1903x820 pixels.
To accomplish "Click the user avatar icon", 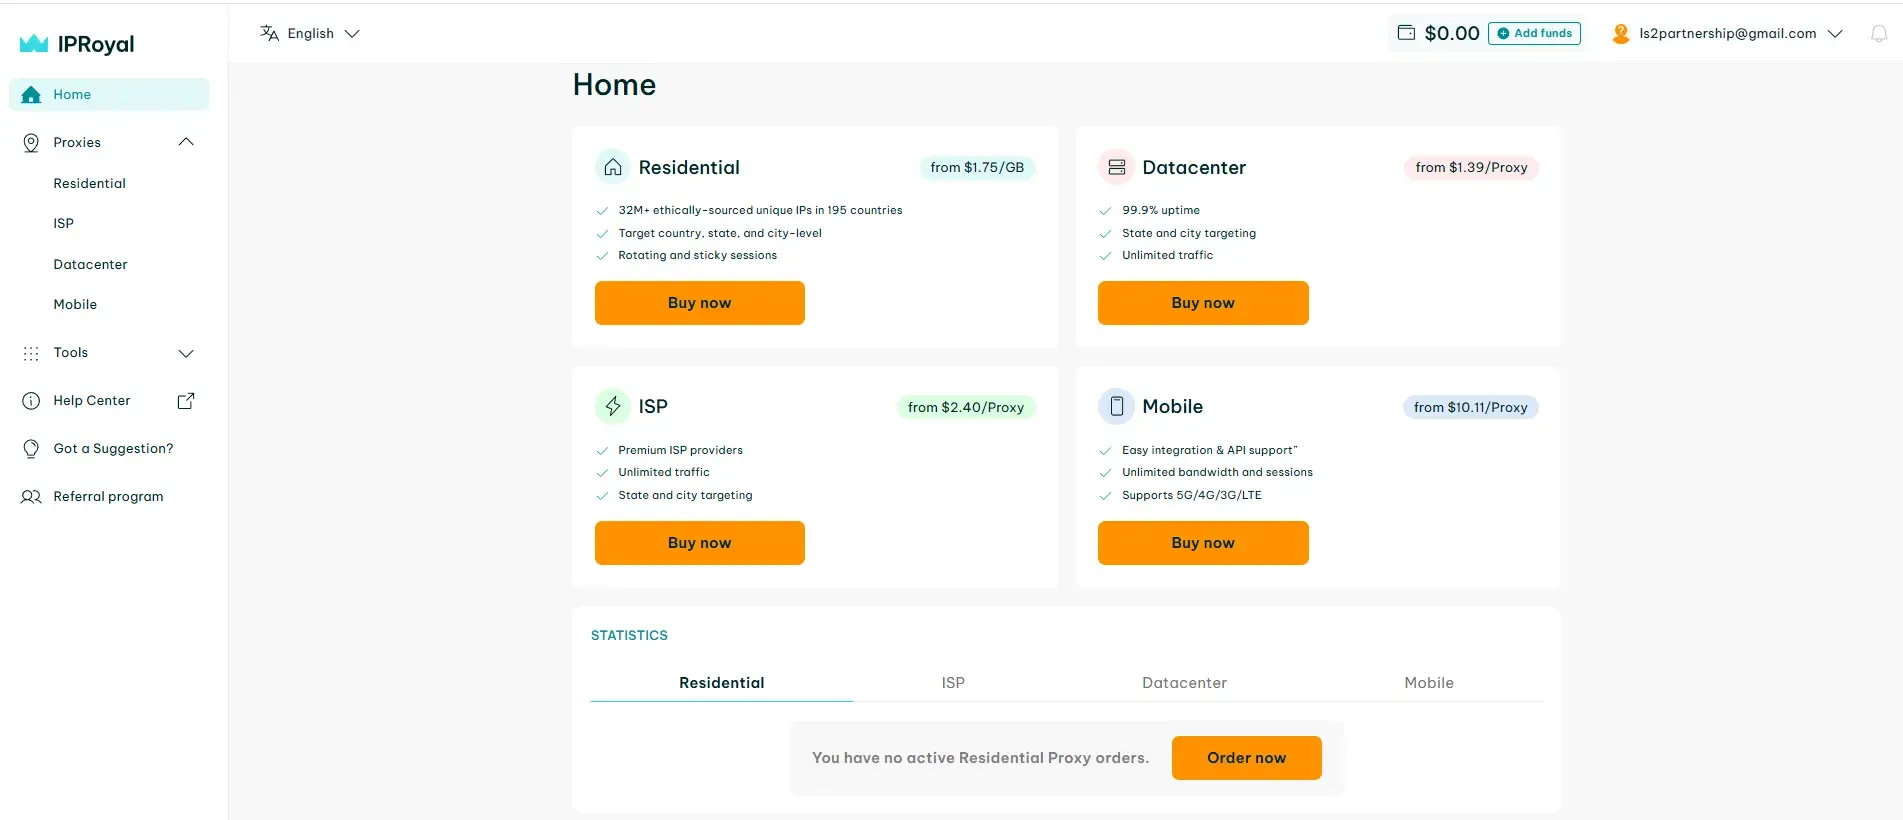I will [x=1620, y=33].
